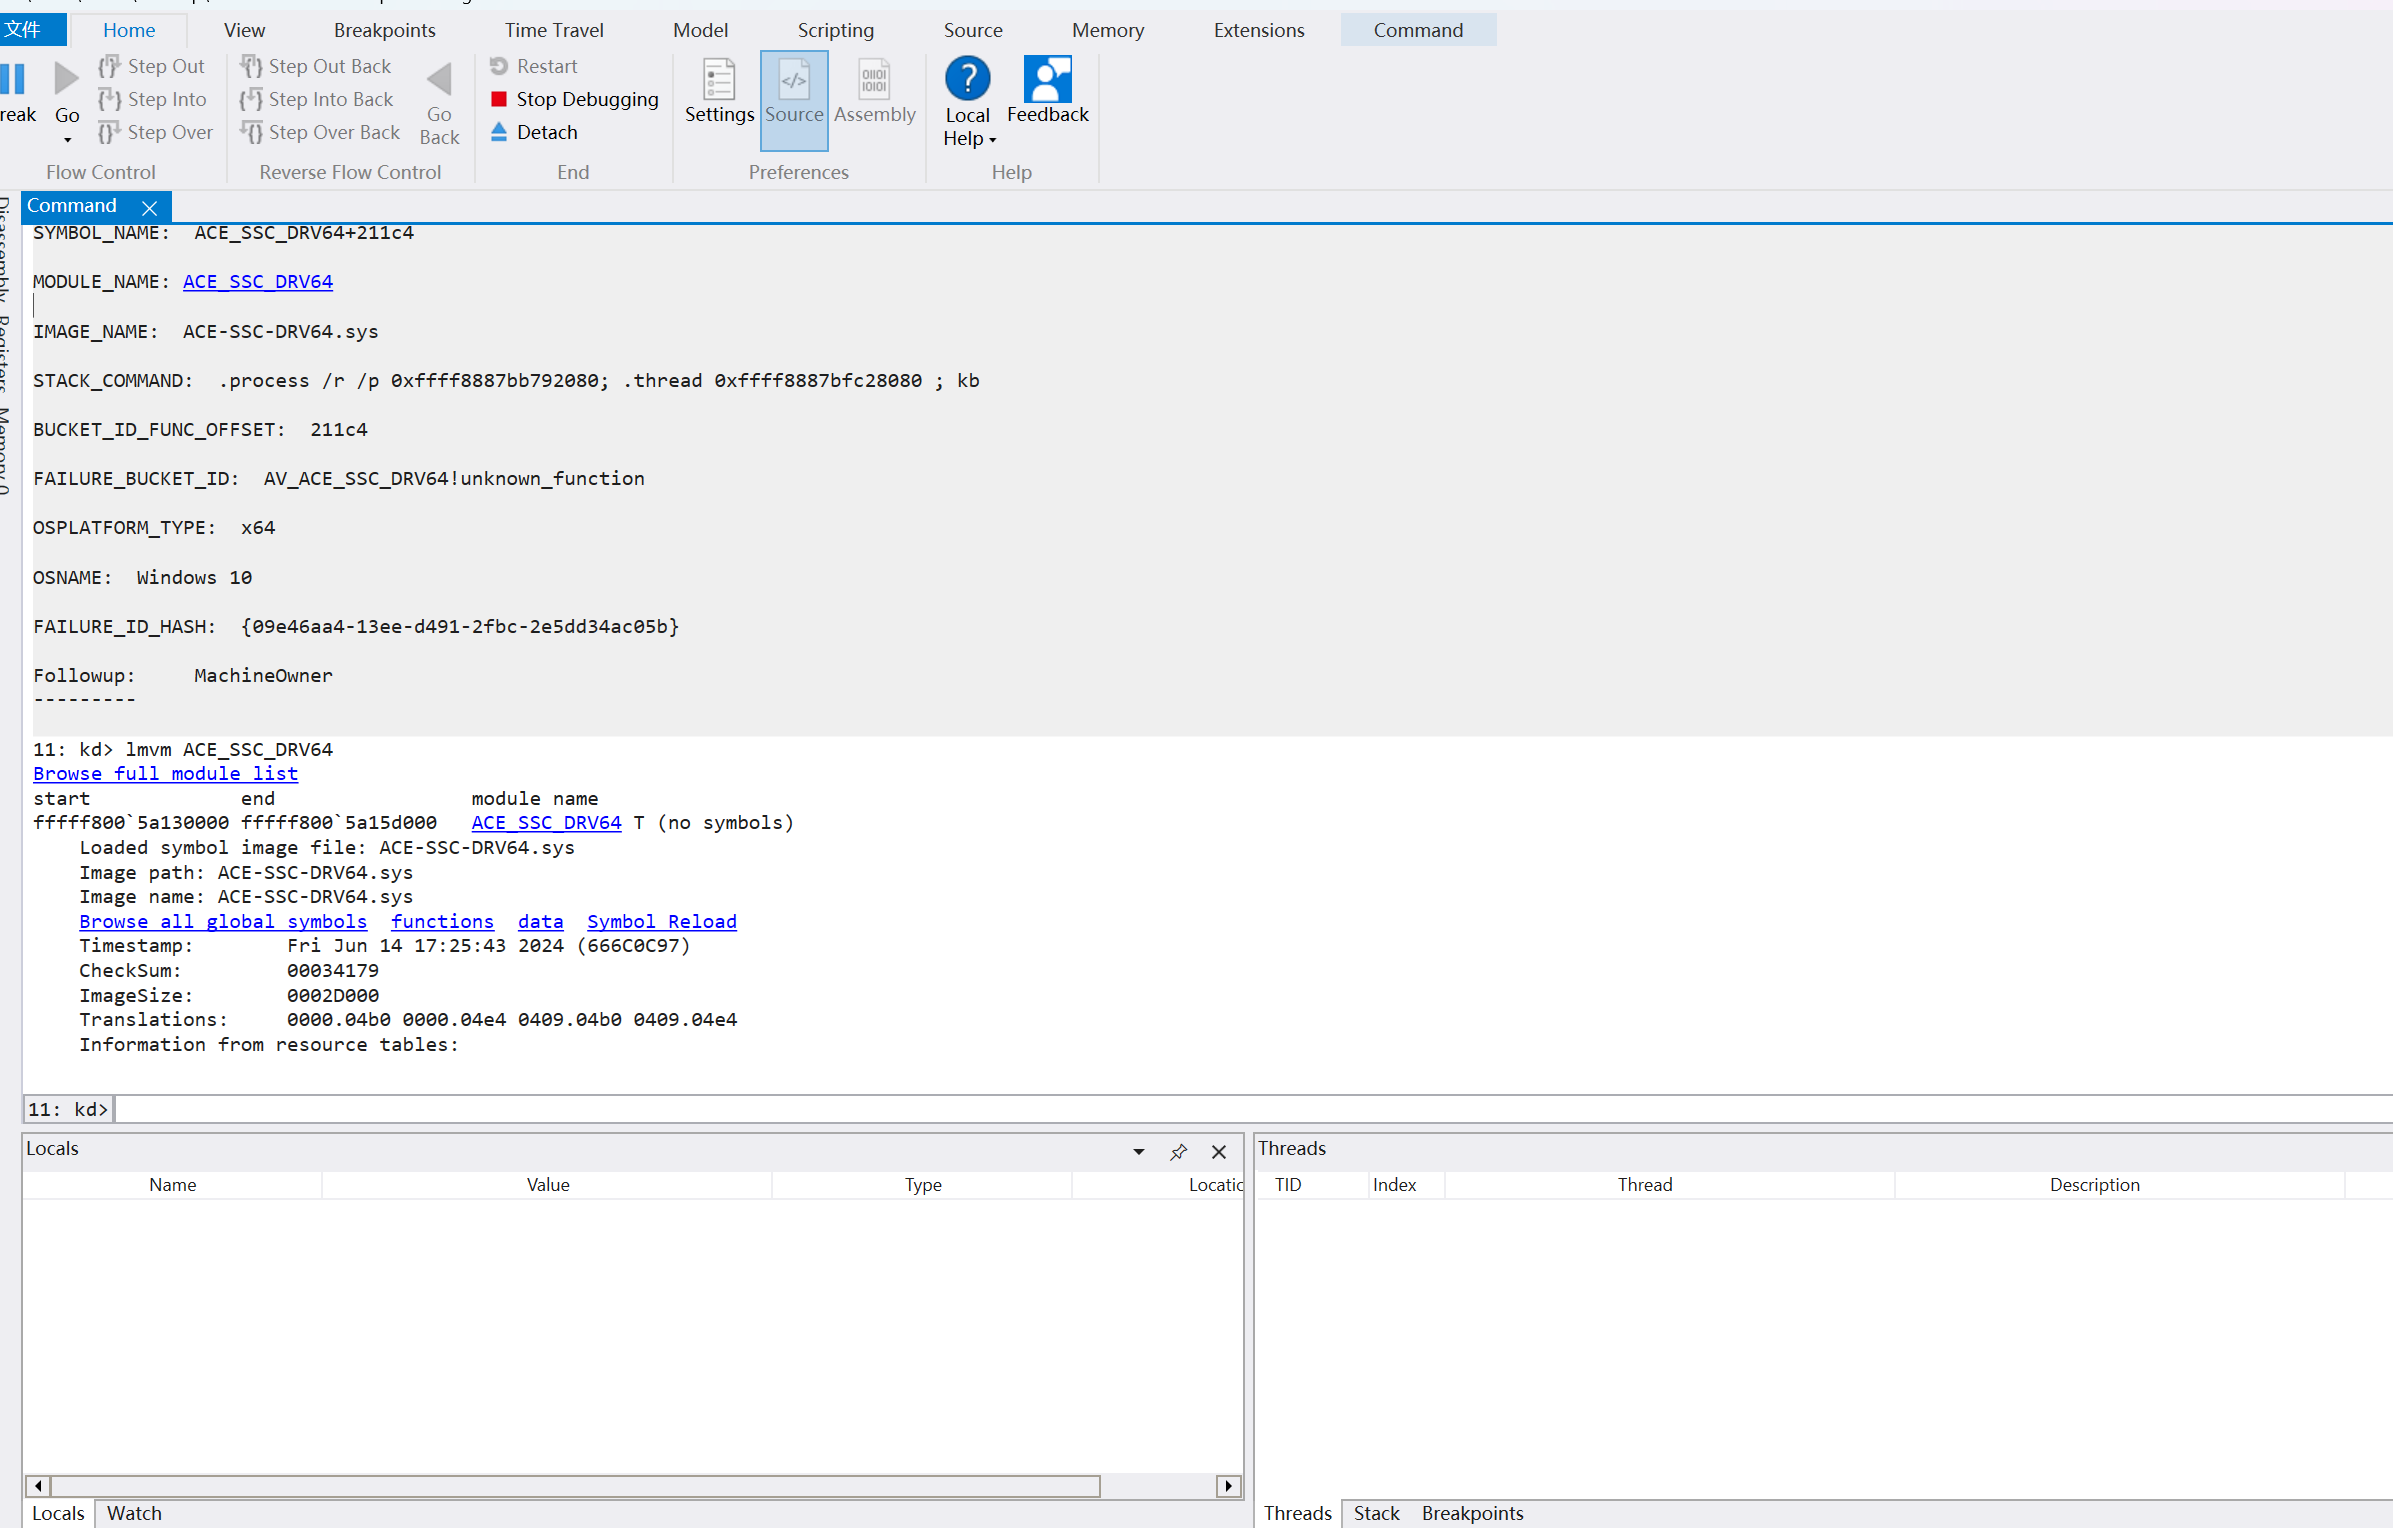Image resolution: width=2393 pixels, height=1528 pixels.
Task: Click Browse full module list link
Action: 165,774
